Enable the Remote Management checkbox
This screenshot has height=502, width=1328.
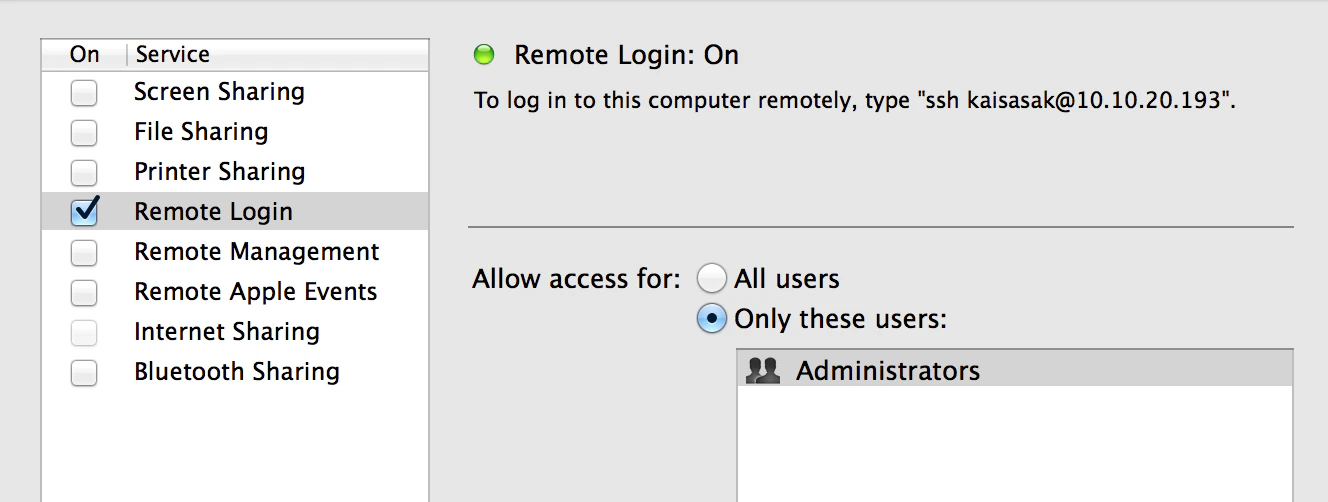(x=84, y=253)
